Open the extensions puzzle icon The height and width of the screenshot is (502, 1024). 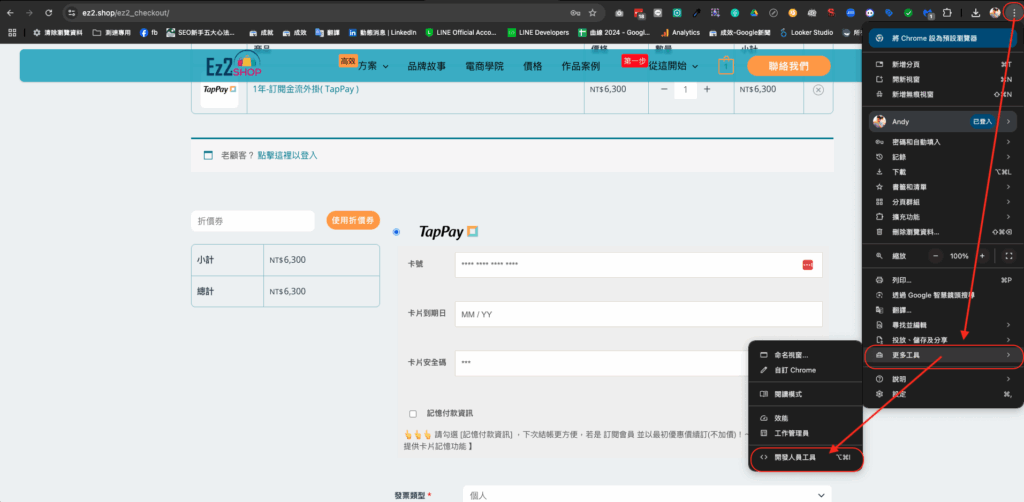(947, 12)
